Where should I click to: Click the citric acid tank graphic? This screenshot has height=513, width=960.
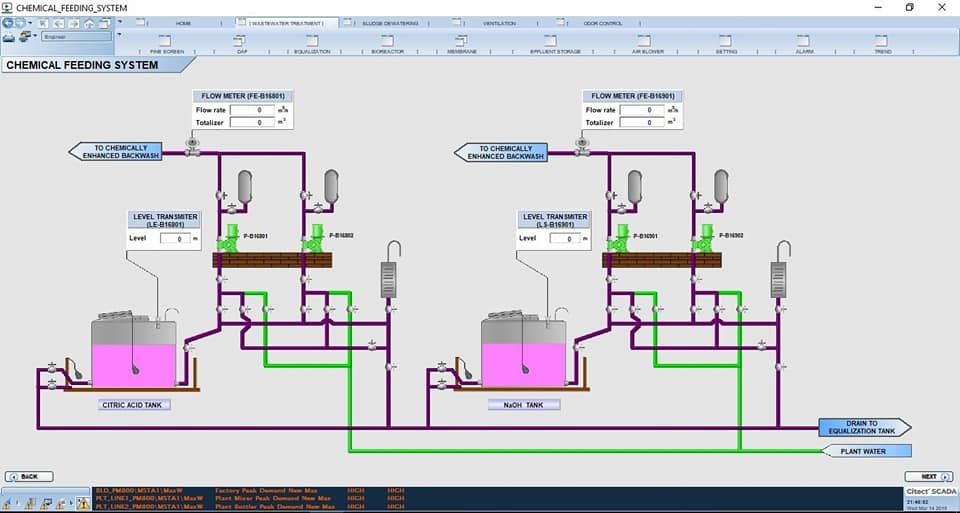pos(135,350)
